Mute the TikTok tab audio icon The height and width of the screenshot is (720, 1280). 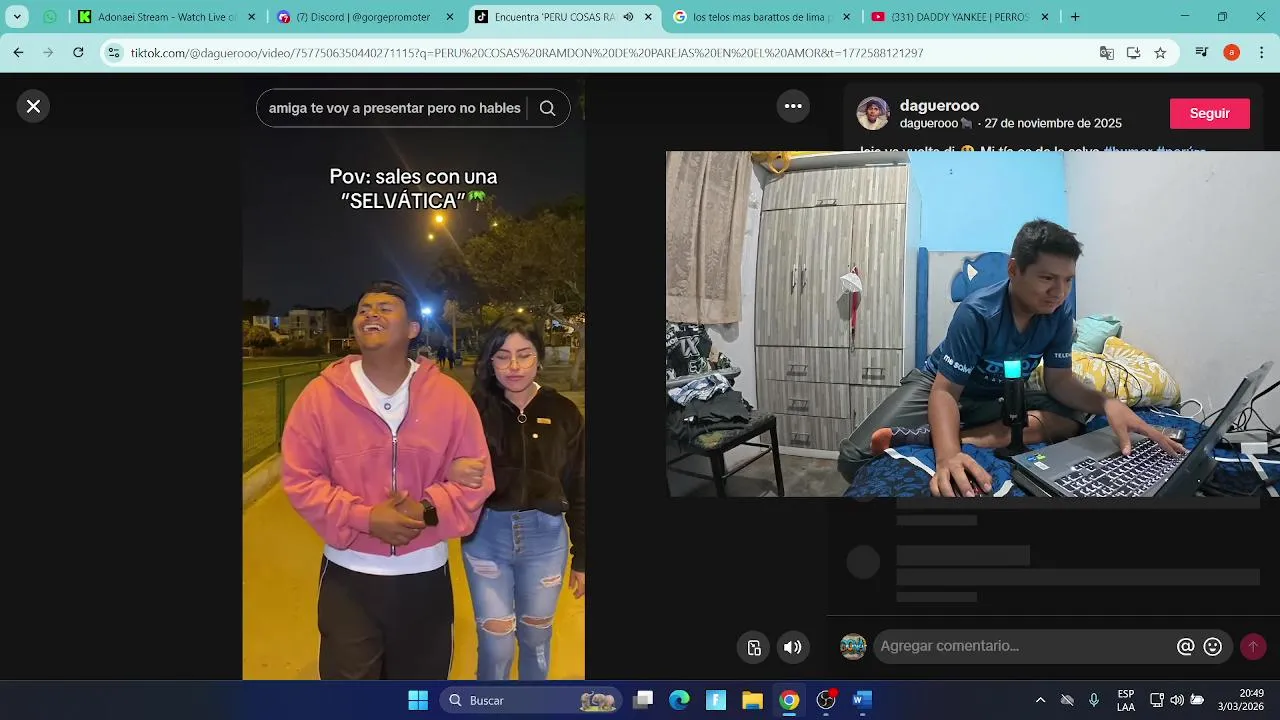[628, 17]
